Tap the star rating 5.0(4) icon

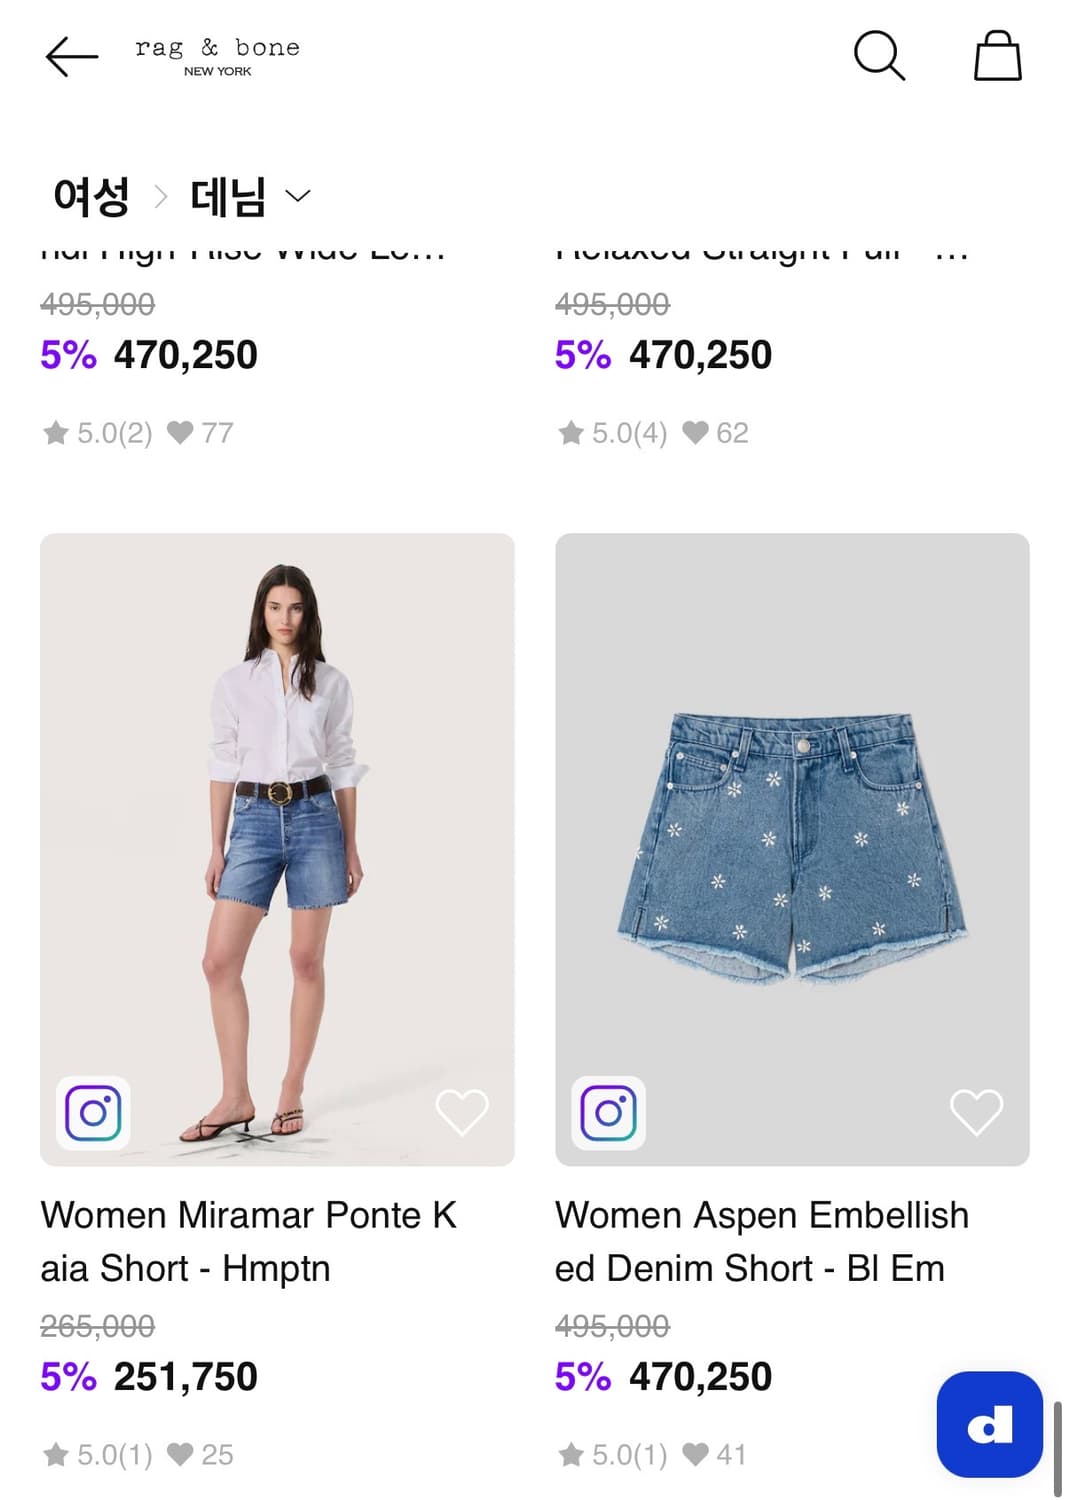pos(571,433)
